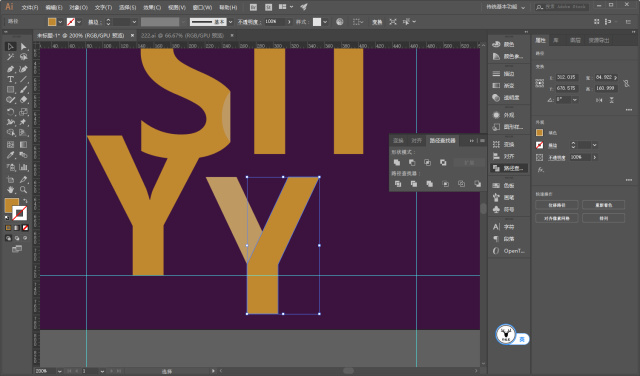Image resolution: width=640 pixels, height=376 pixels.
Task: Activate the Hand tool
Action: click(11, 189)
